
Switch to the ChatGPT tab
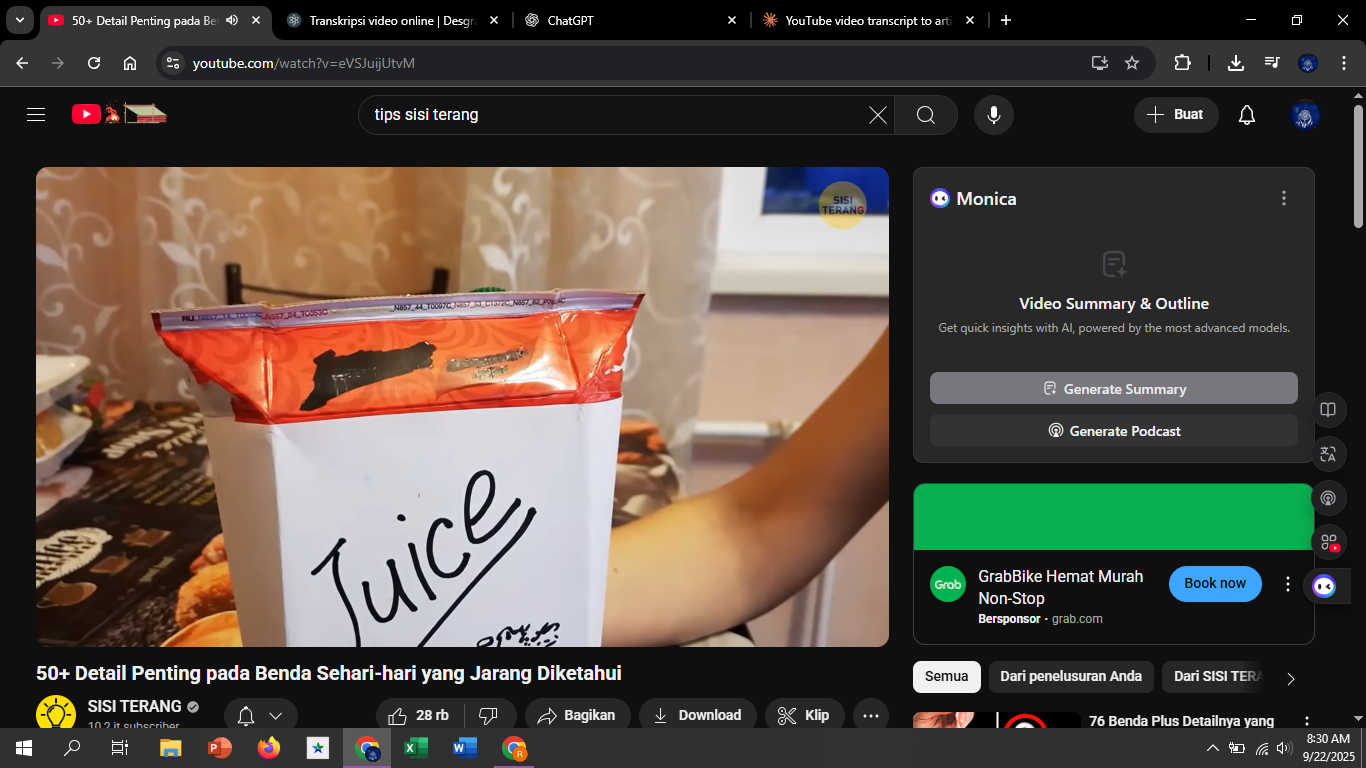point(632,20)
